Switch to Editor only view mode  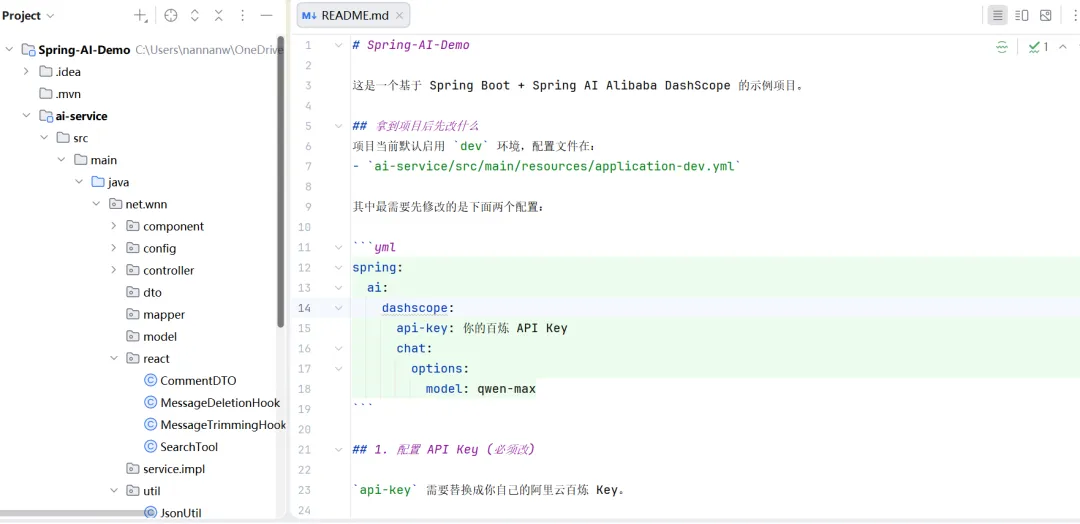[997, 15]
